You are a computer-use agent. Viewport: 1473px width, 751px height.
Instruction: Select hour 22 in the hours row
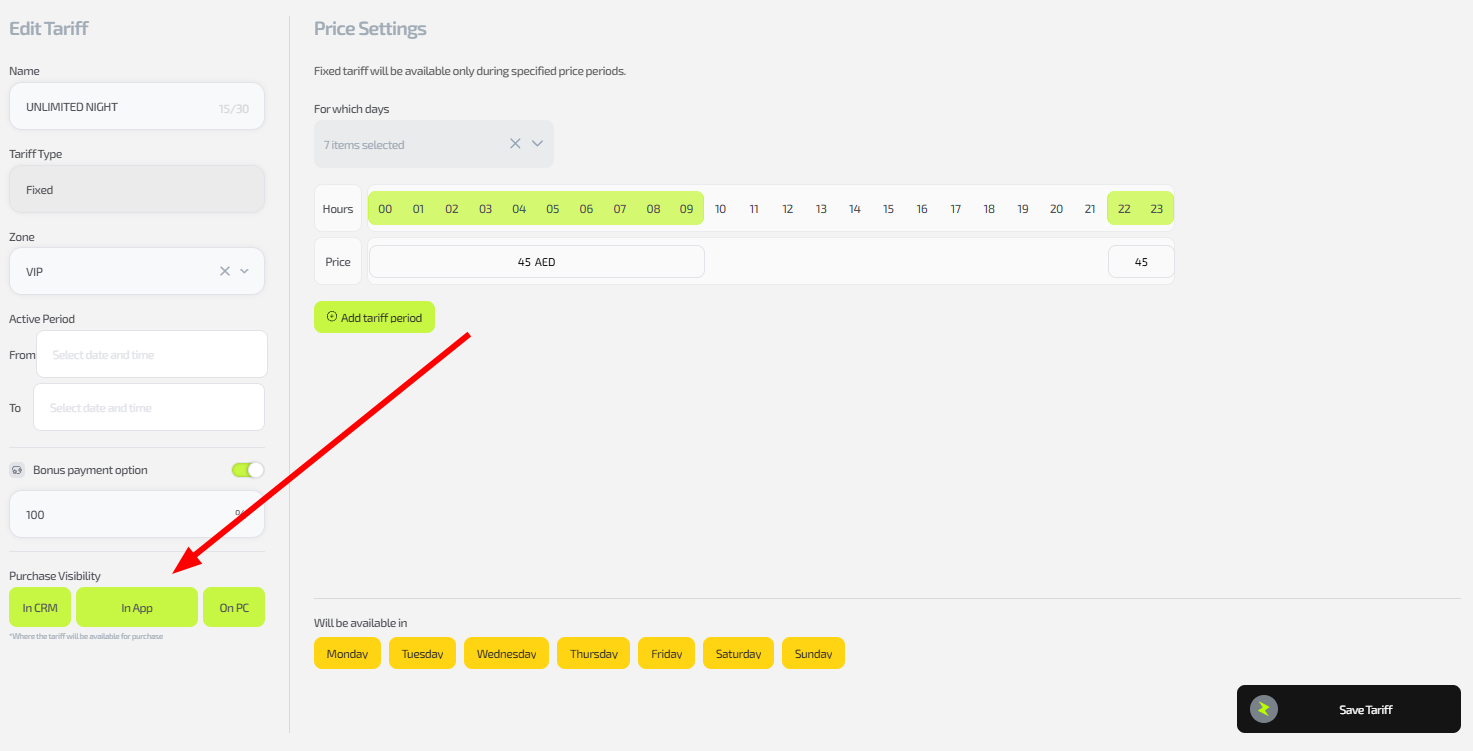(x=1124, y=209)
